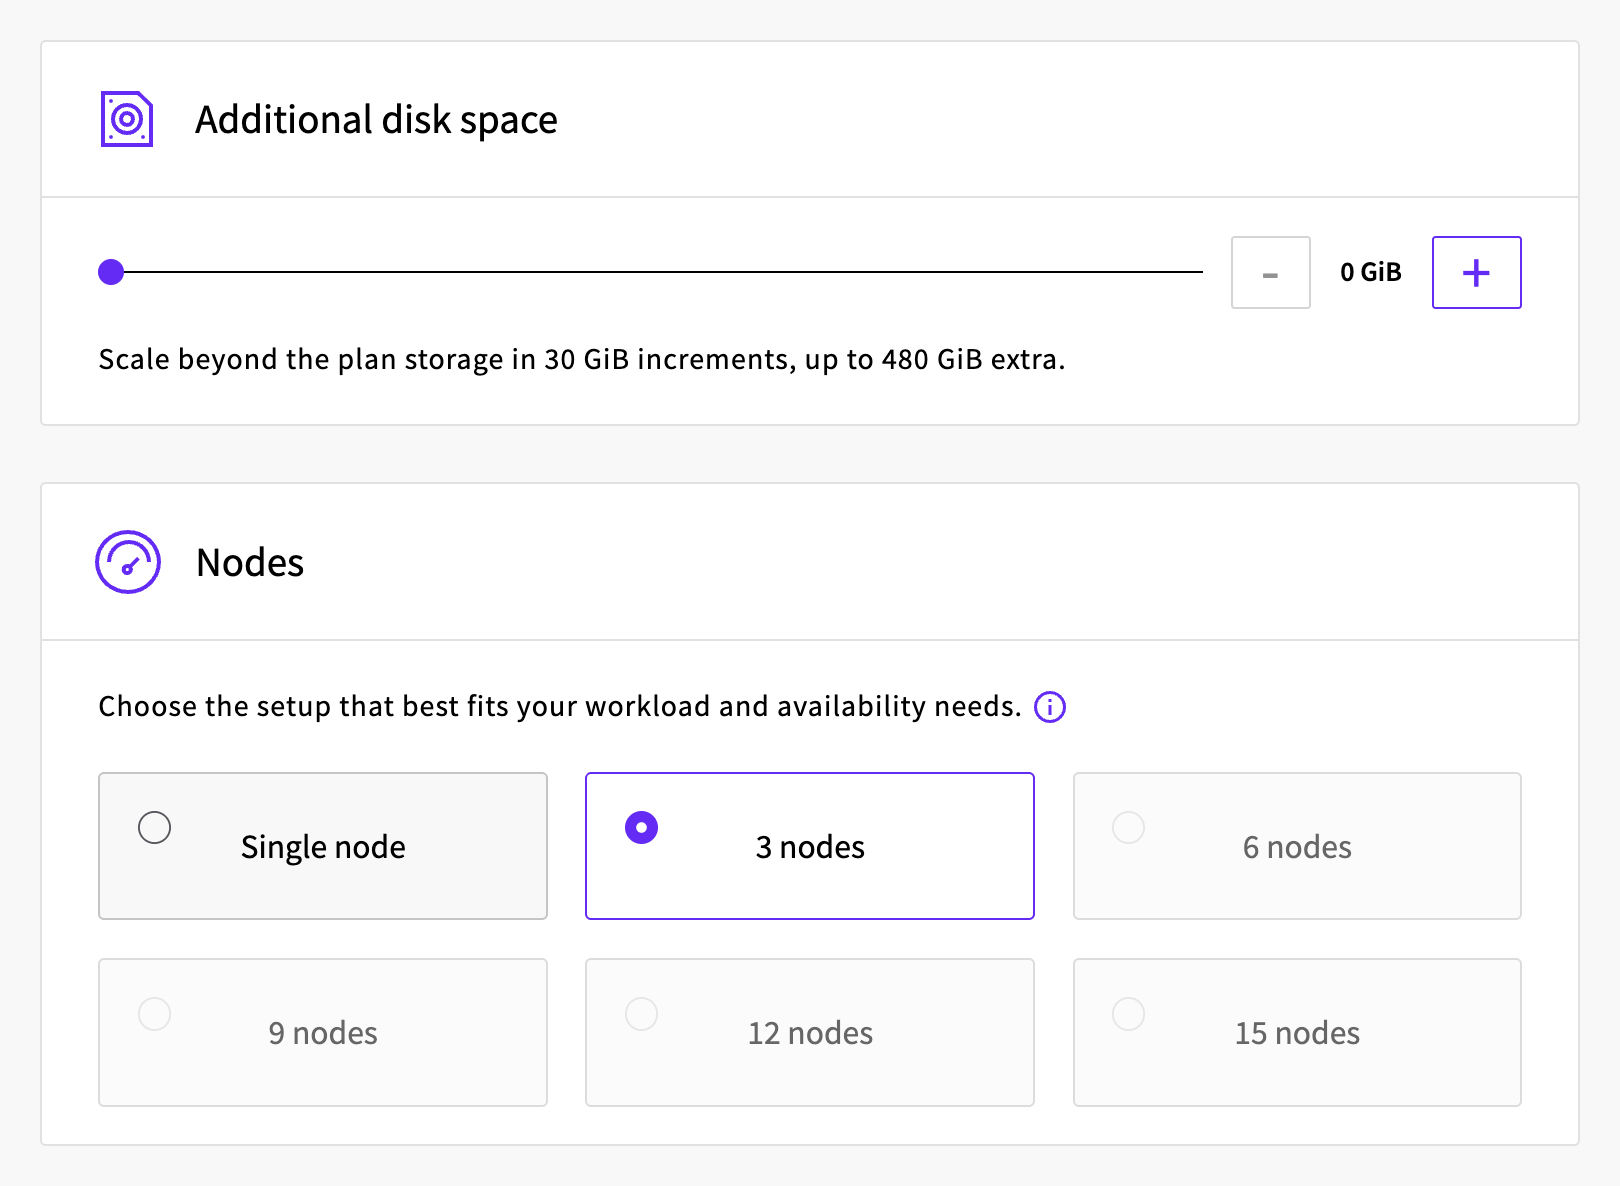The height and width of the screenshot is (1186, 1620).
Task: Decrease disk space with the minus button
Action: tap(1270, 272)
